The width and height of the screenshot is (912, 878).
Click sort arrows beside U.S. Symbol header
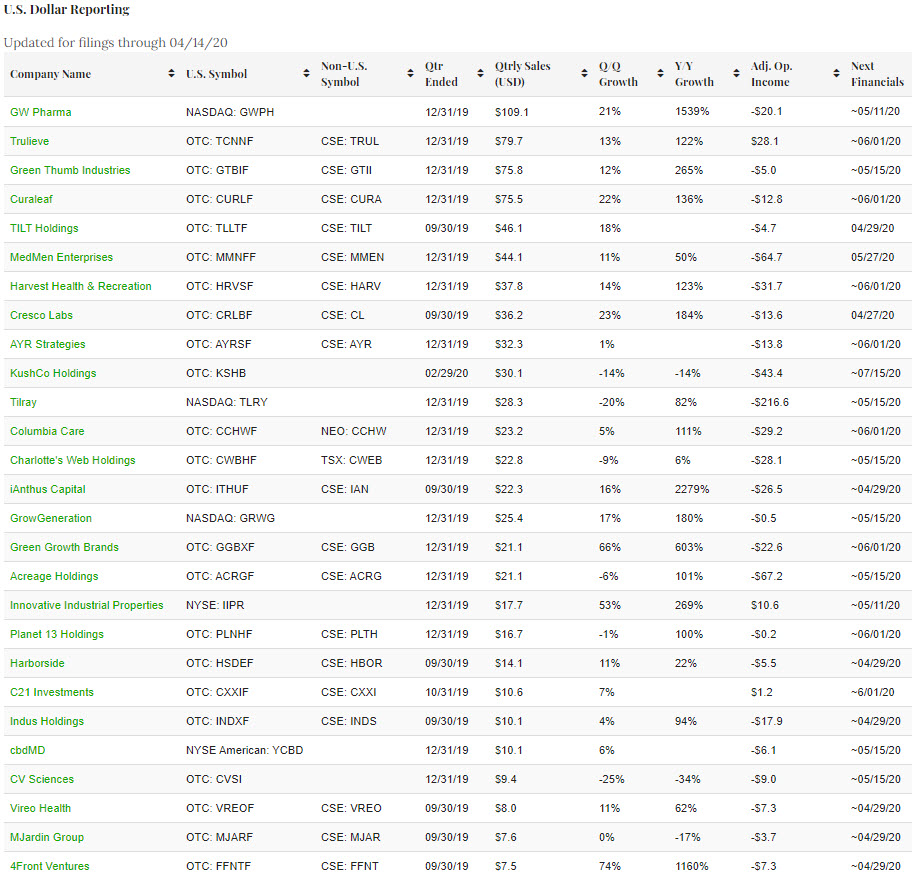(306, 75)
